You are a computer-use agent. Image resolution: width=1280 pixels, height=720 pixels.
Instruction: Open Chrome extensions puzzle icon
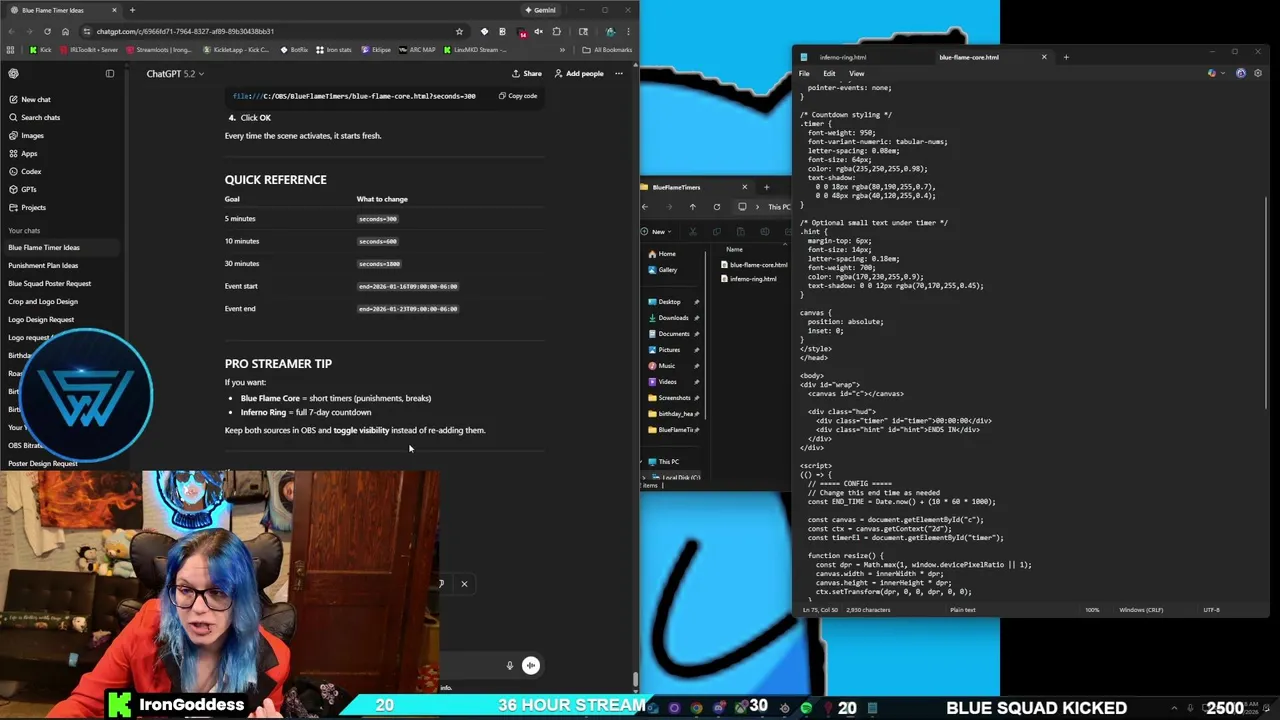556,31
